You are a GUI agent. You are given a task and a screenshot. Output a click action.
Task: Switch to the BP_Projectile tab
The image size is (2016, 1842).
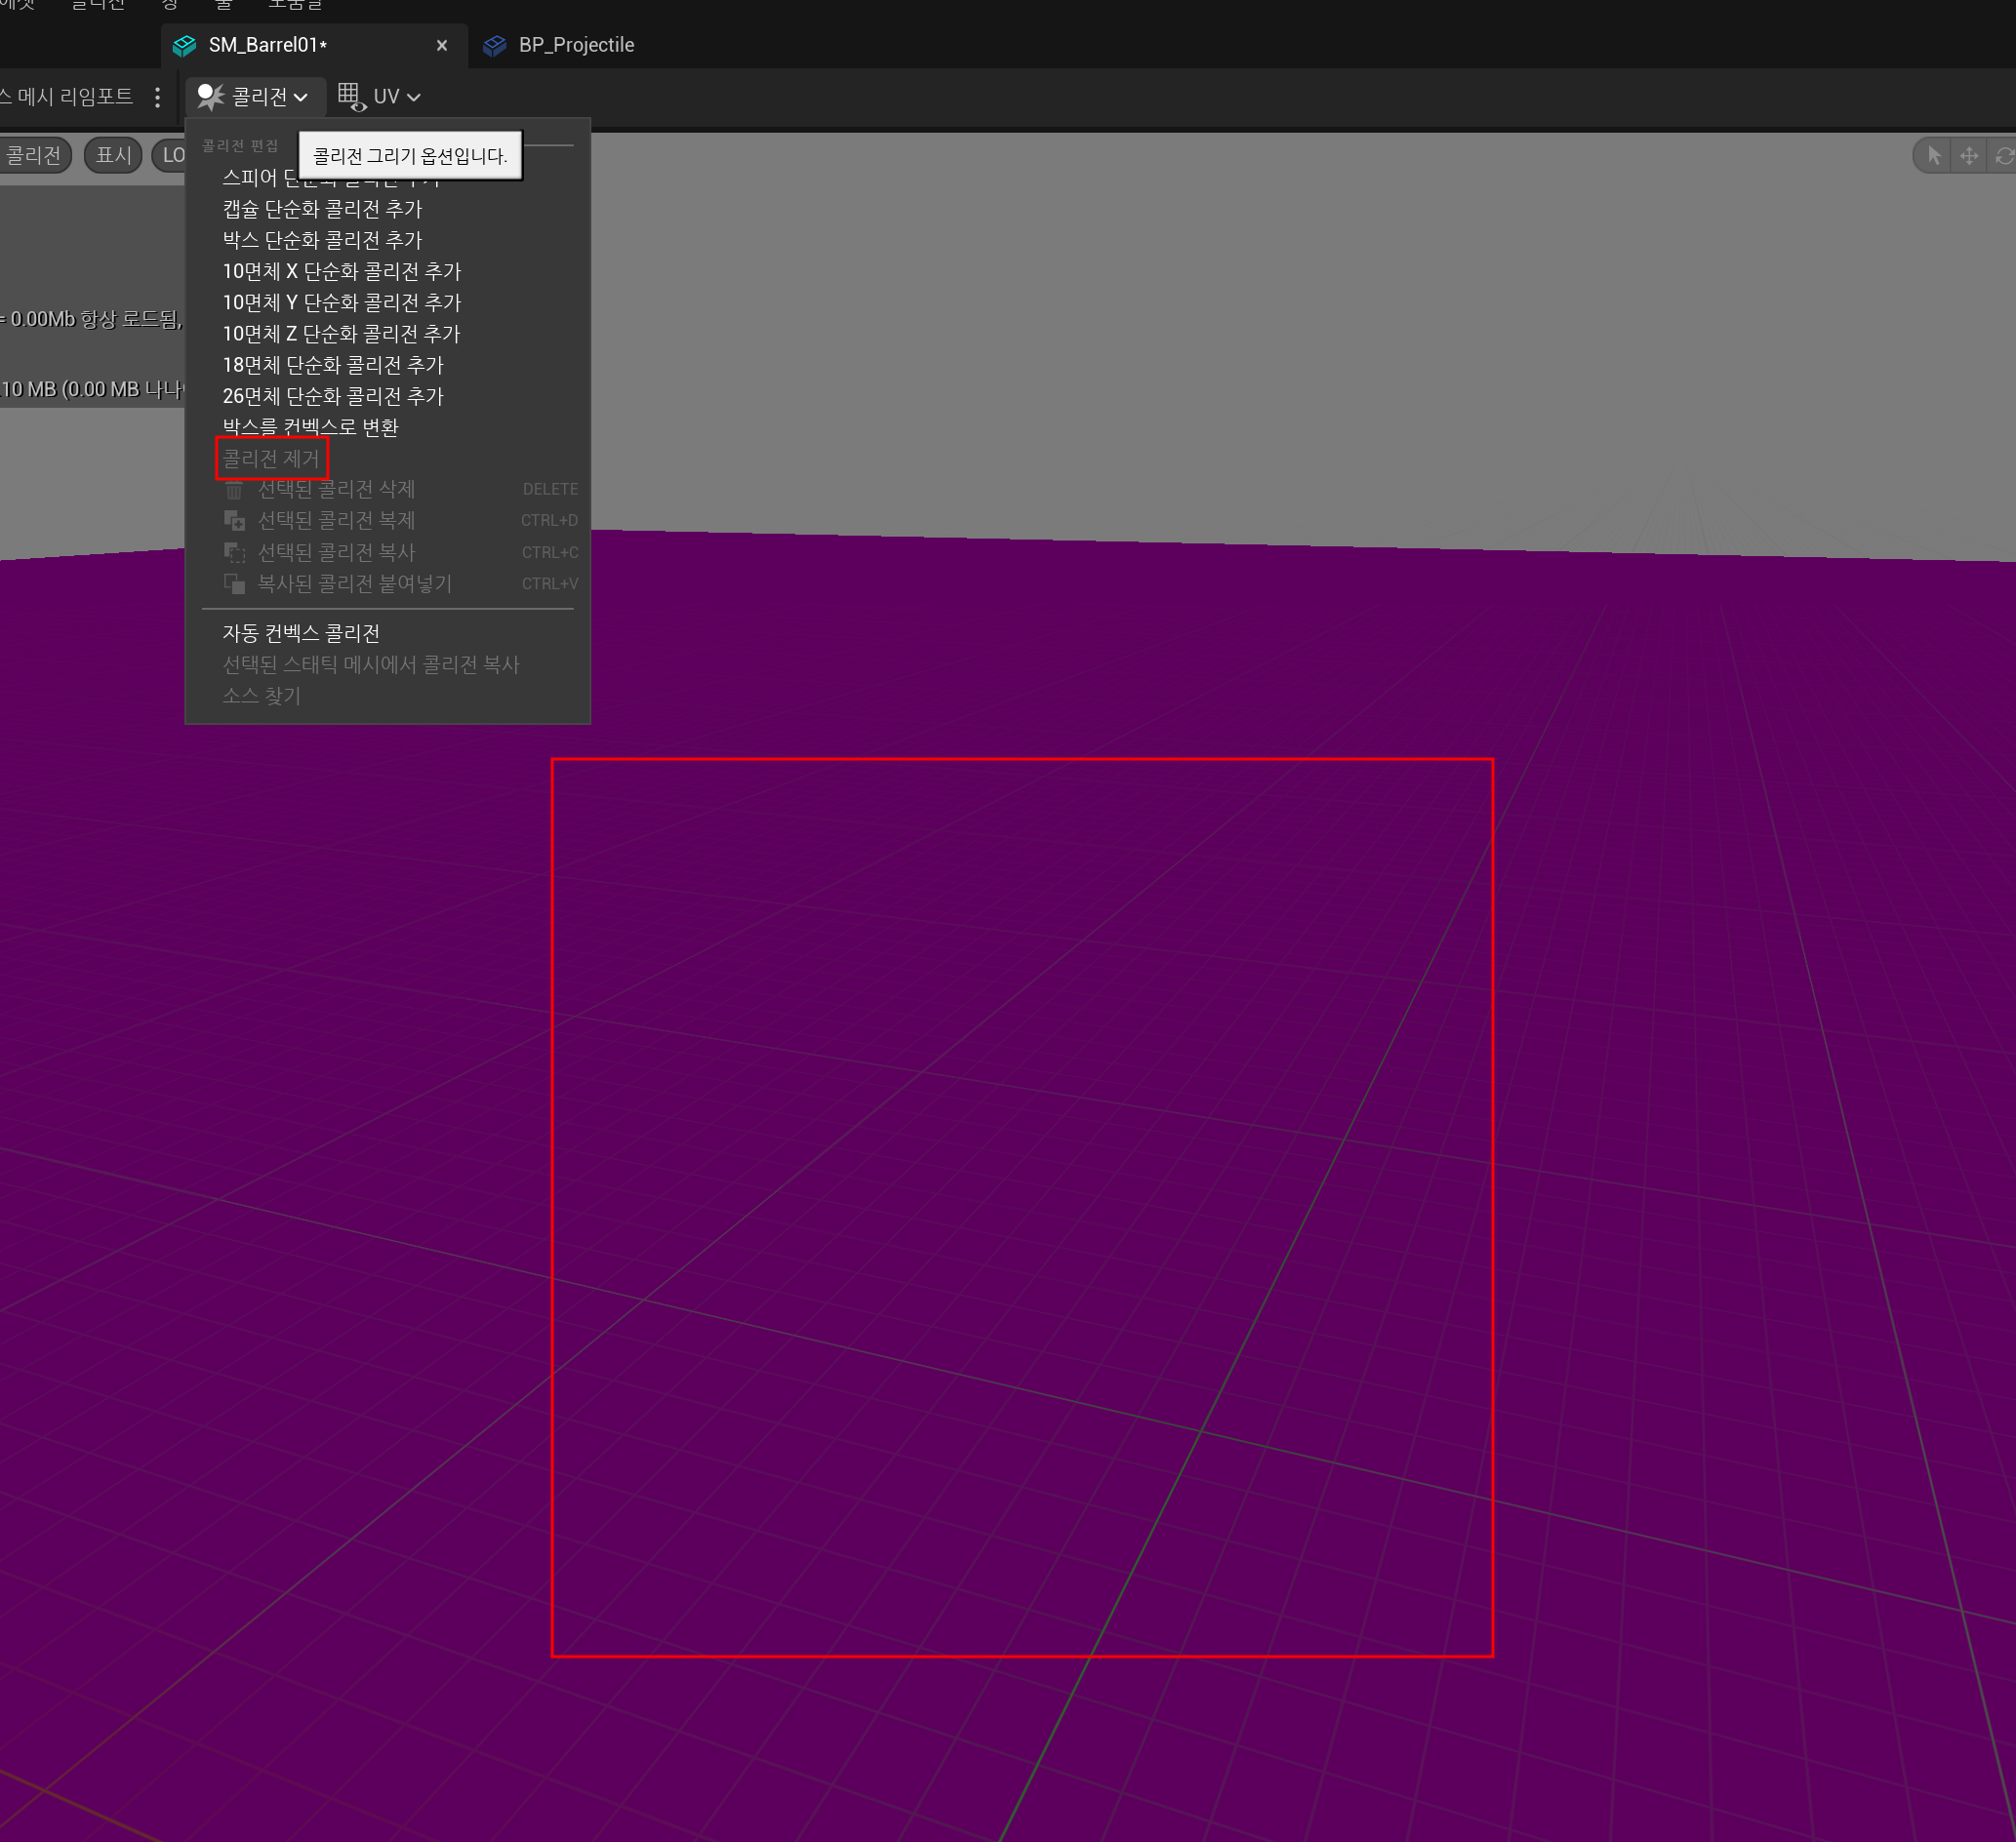coord(575,45)
